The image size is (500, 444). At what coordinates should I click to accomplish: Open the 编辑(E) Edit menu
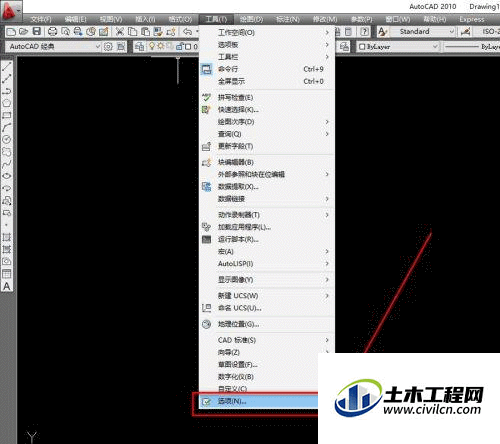[76, 19]
